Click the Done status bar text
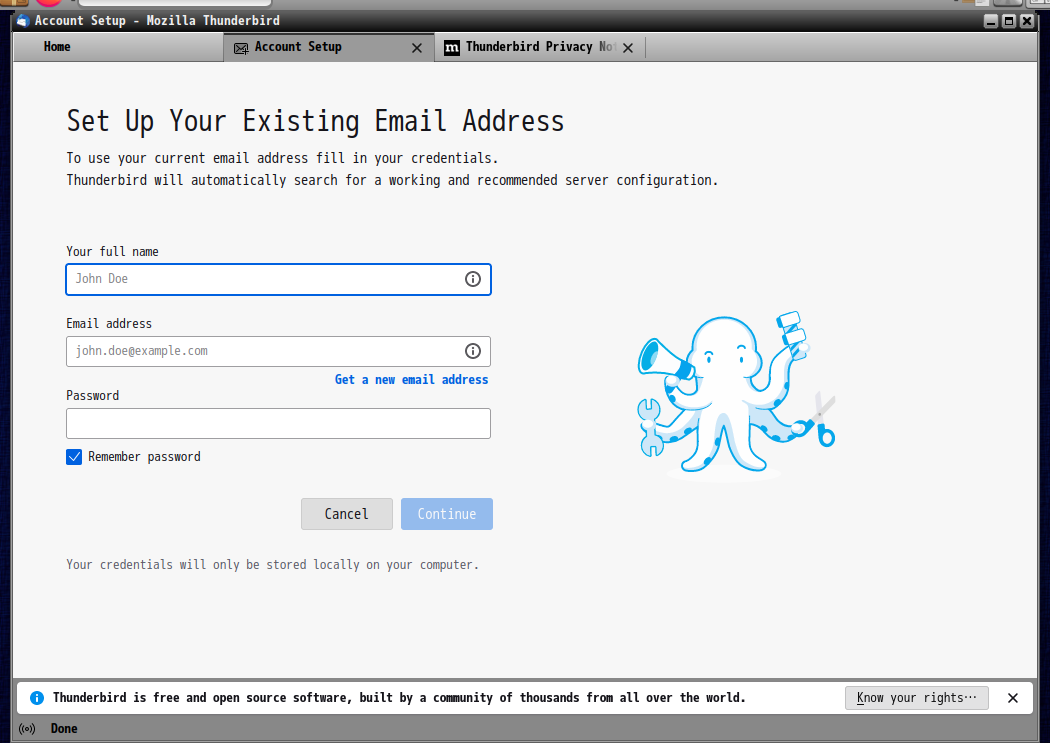Image resolution: width=1050 pixels, height=743 pixels. 64,729
